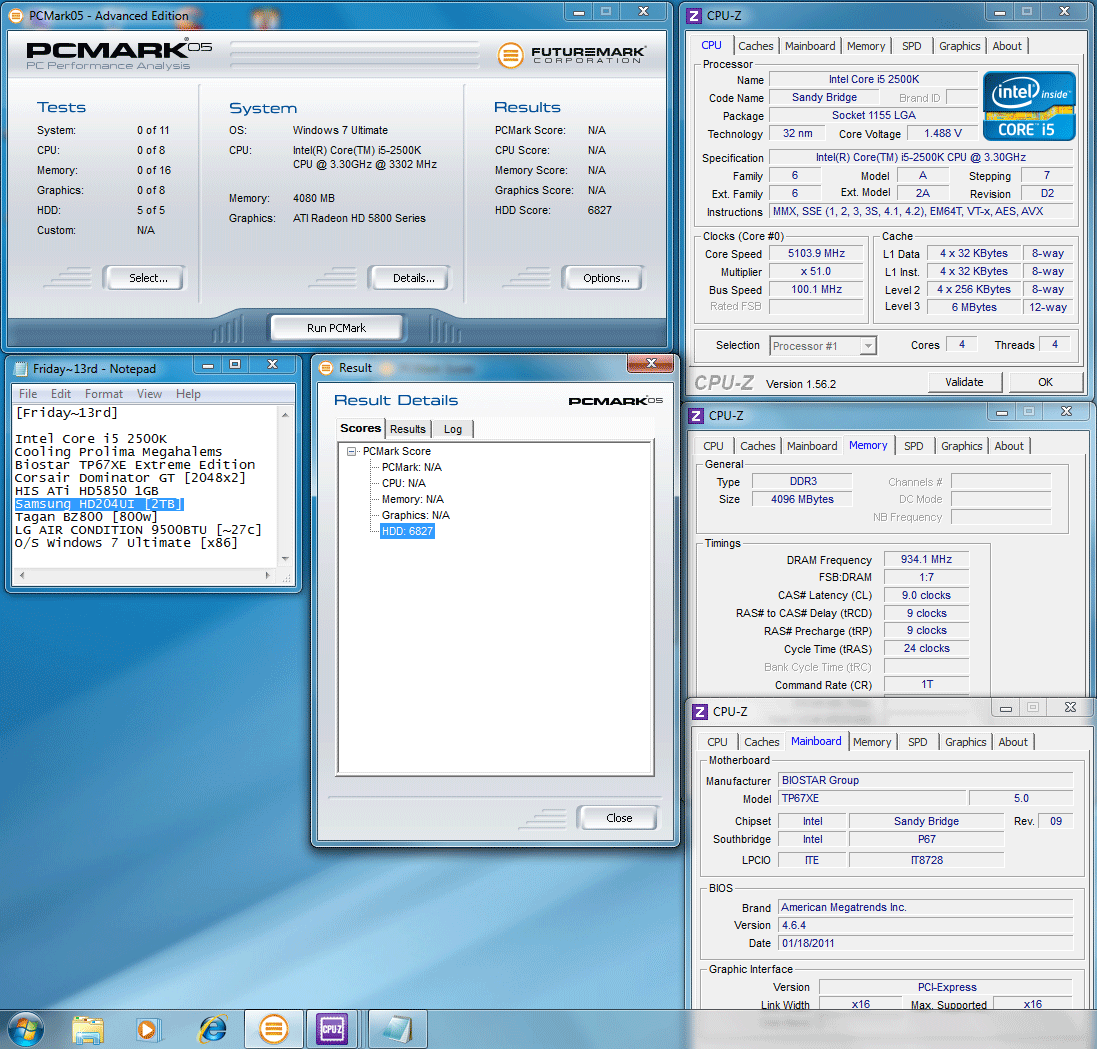1097x1049 pixels.
Task: Open Caches tab in top CPU-Z window
Action: [x=755, y=46]
